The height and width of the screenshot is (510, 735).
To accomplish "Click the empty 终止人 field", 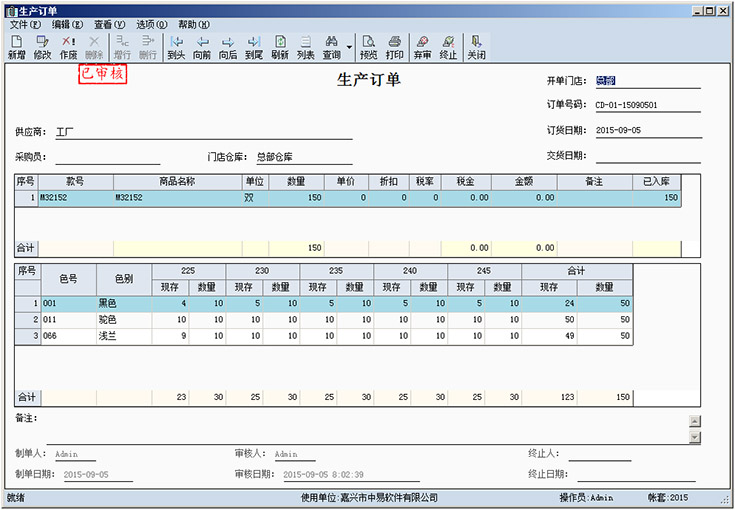I will pyautogui.click(x=600, y=454).
